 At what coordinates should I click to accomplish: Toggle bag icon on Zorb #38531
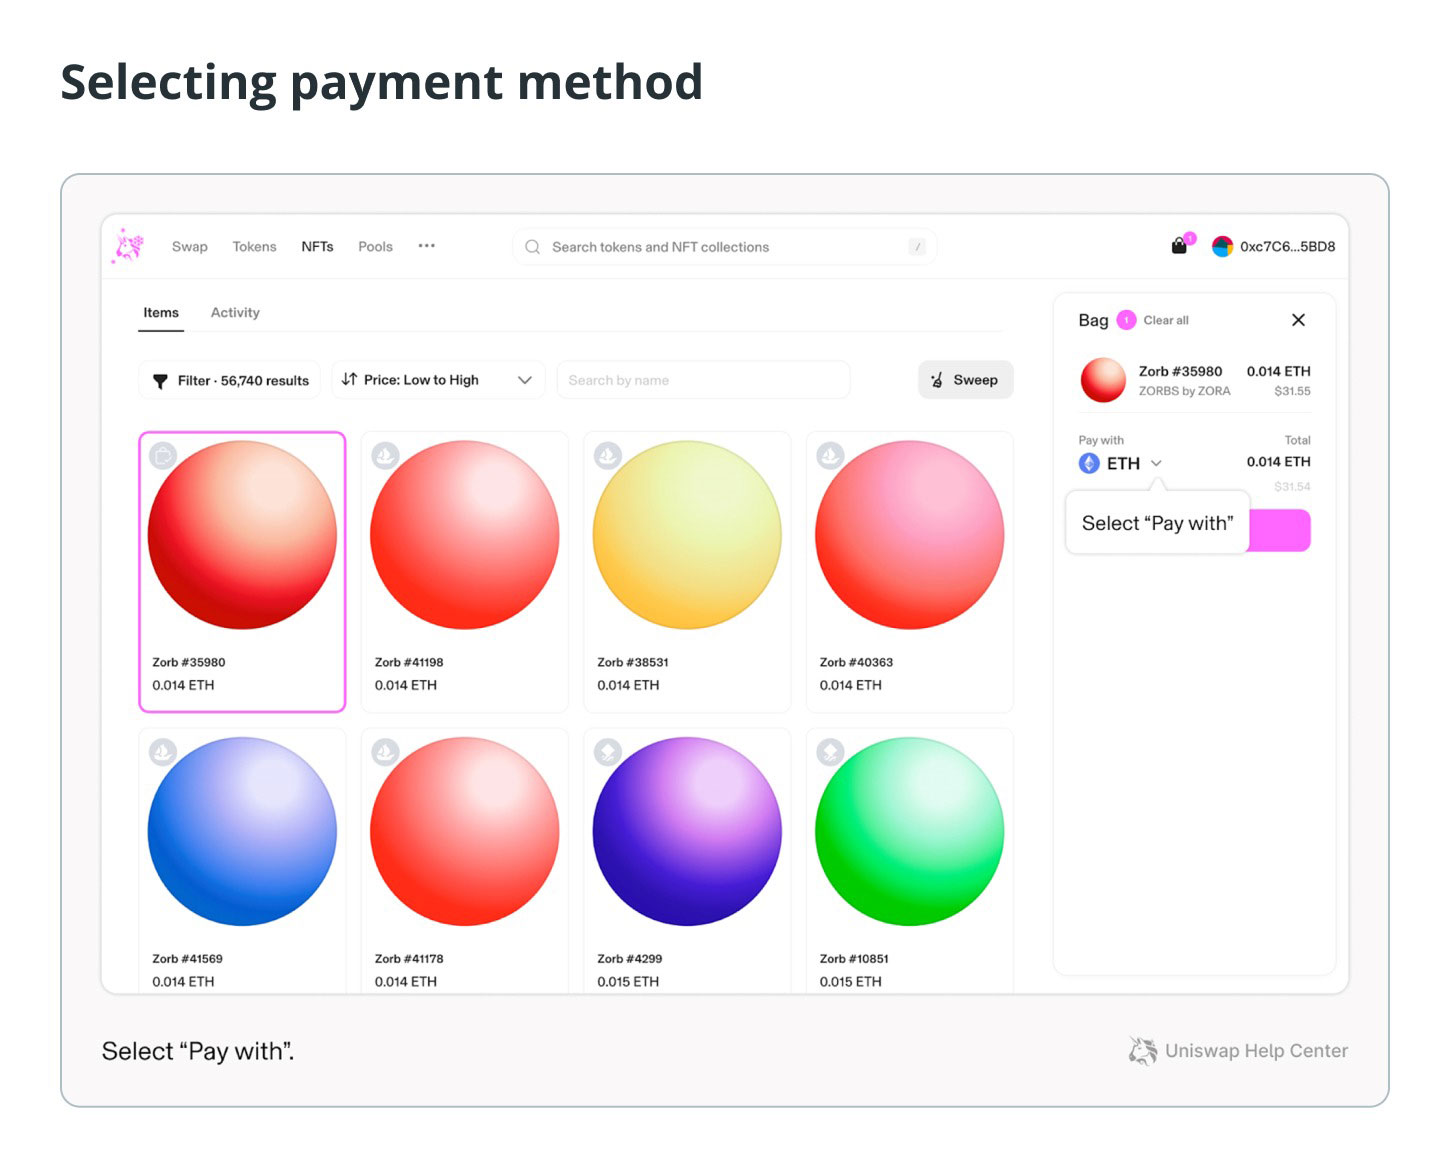[608, 456]
